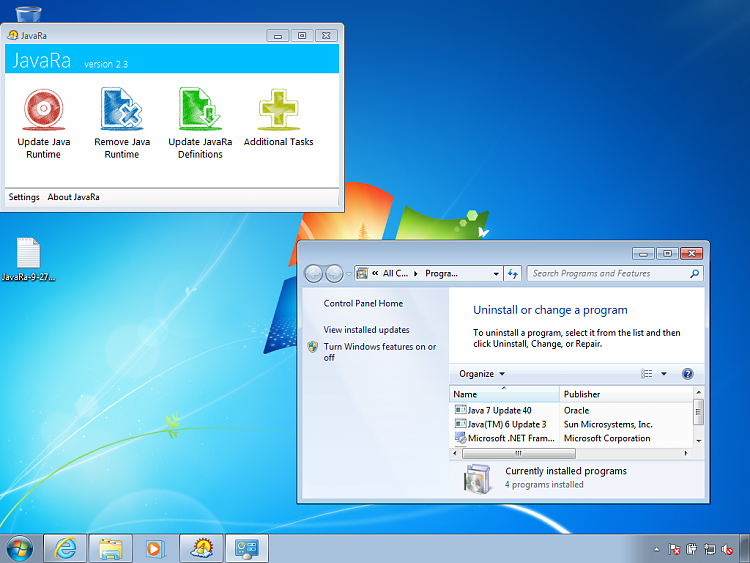Click the power plug tray icon
750x563 pixels.
pos(692,550)
